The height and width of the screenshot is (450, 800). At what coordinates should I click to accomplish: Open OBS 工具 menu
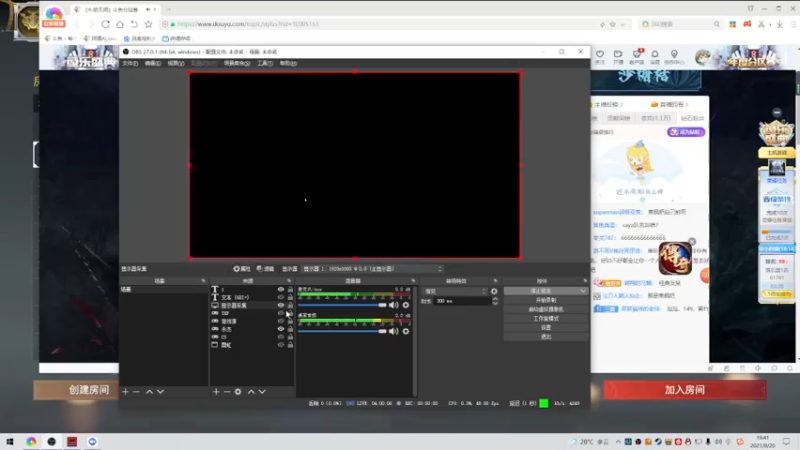click(x=265, y=63)
